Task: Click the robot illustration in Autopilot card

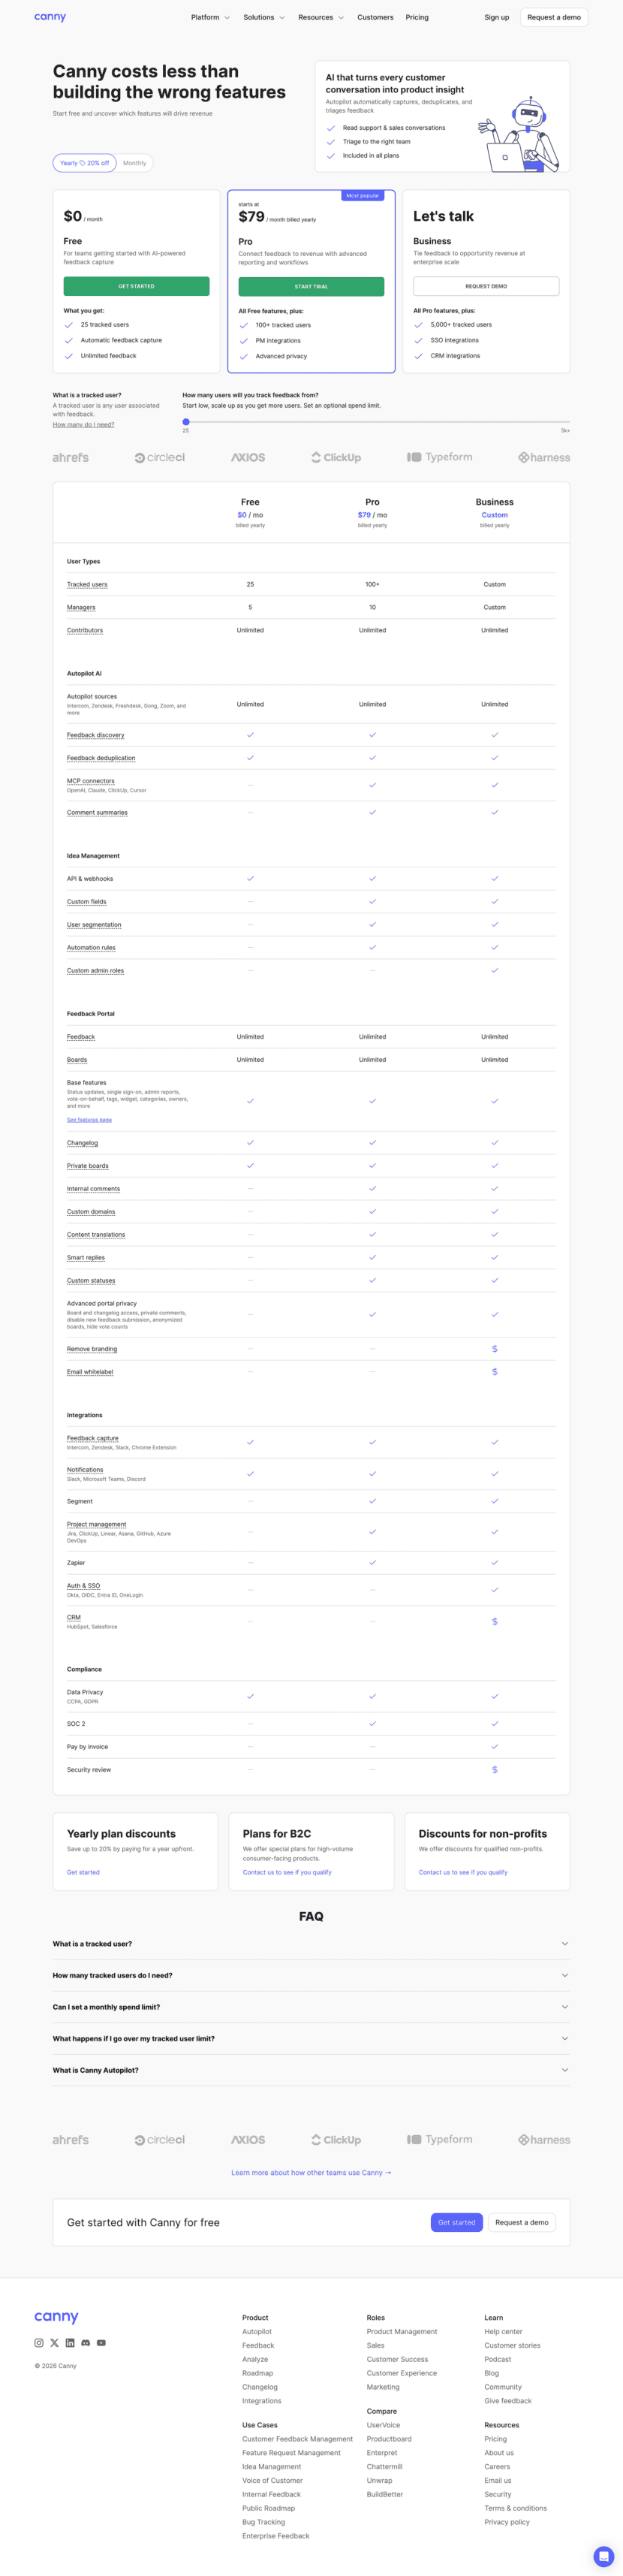Action: (x=519, y=134)
